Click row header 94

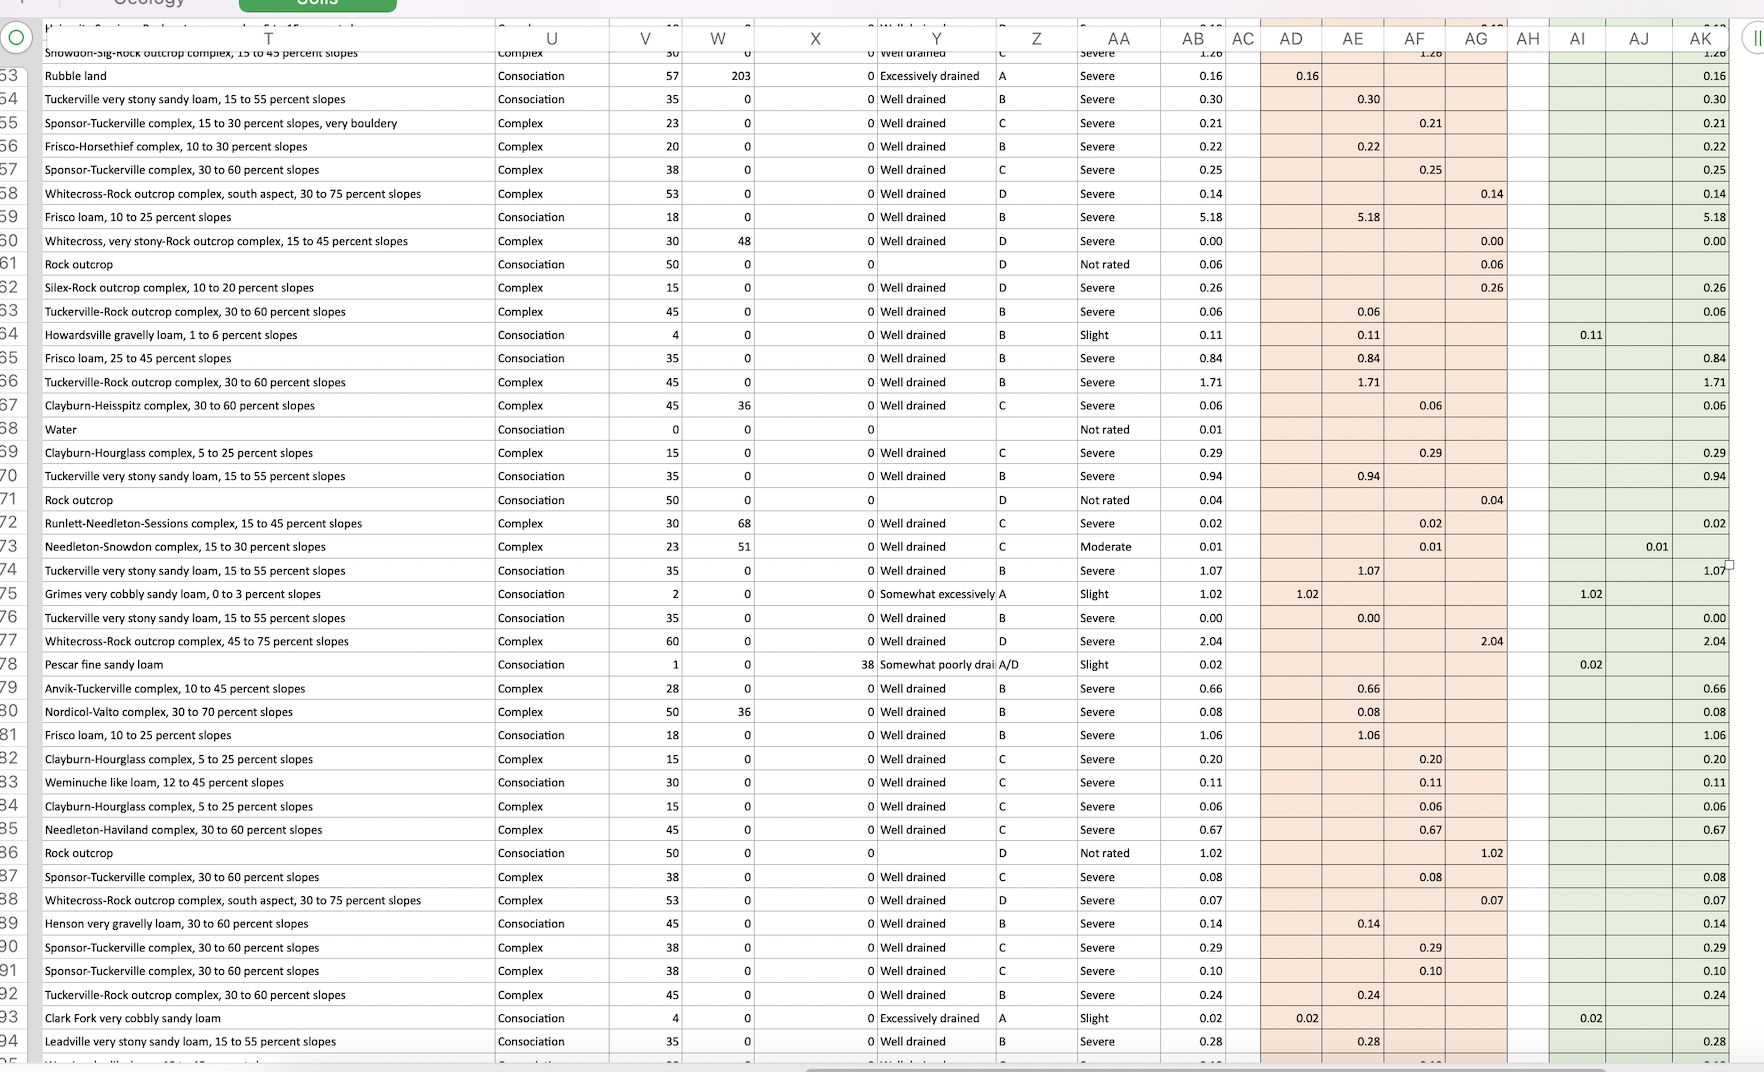[14, 1041]
